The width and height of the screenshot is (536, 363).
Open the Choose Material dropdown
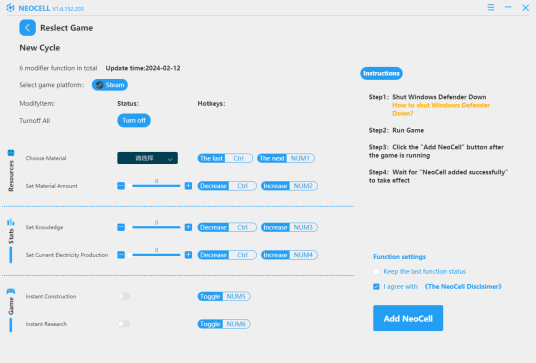pos(147,158)
